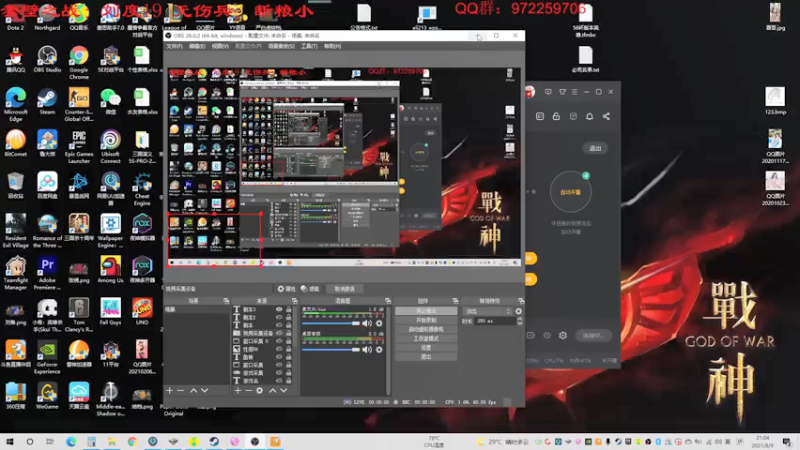Open the 编辑(E) menu in OBS
The height and width of the screenshot is (450, 800).
click(197, 46)
